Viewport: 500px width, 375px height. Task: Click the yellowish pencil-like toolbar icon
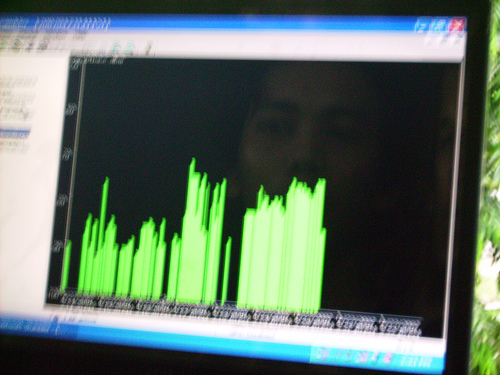click(x=148, y=49)
